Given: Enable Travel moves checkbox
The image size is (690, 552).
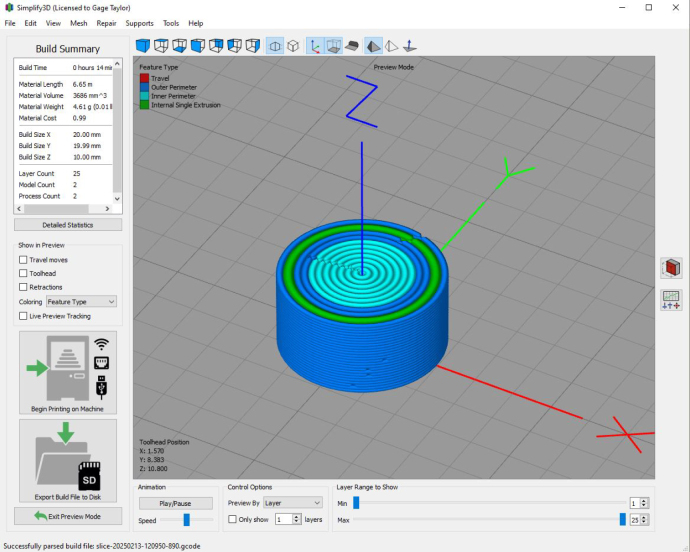Looking at the screenshot, I should tap(23, 260).
